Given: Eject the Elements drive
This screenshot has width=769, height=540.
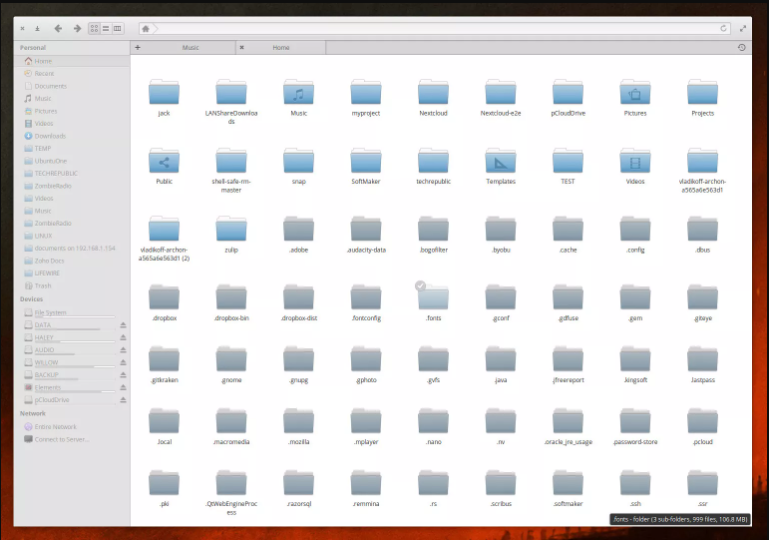Looking at the screenshot, I should click(123, 387).
